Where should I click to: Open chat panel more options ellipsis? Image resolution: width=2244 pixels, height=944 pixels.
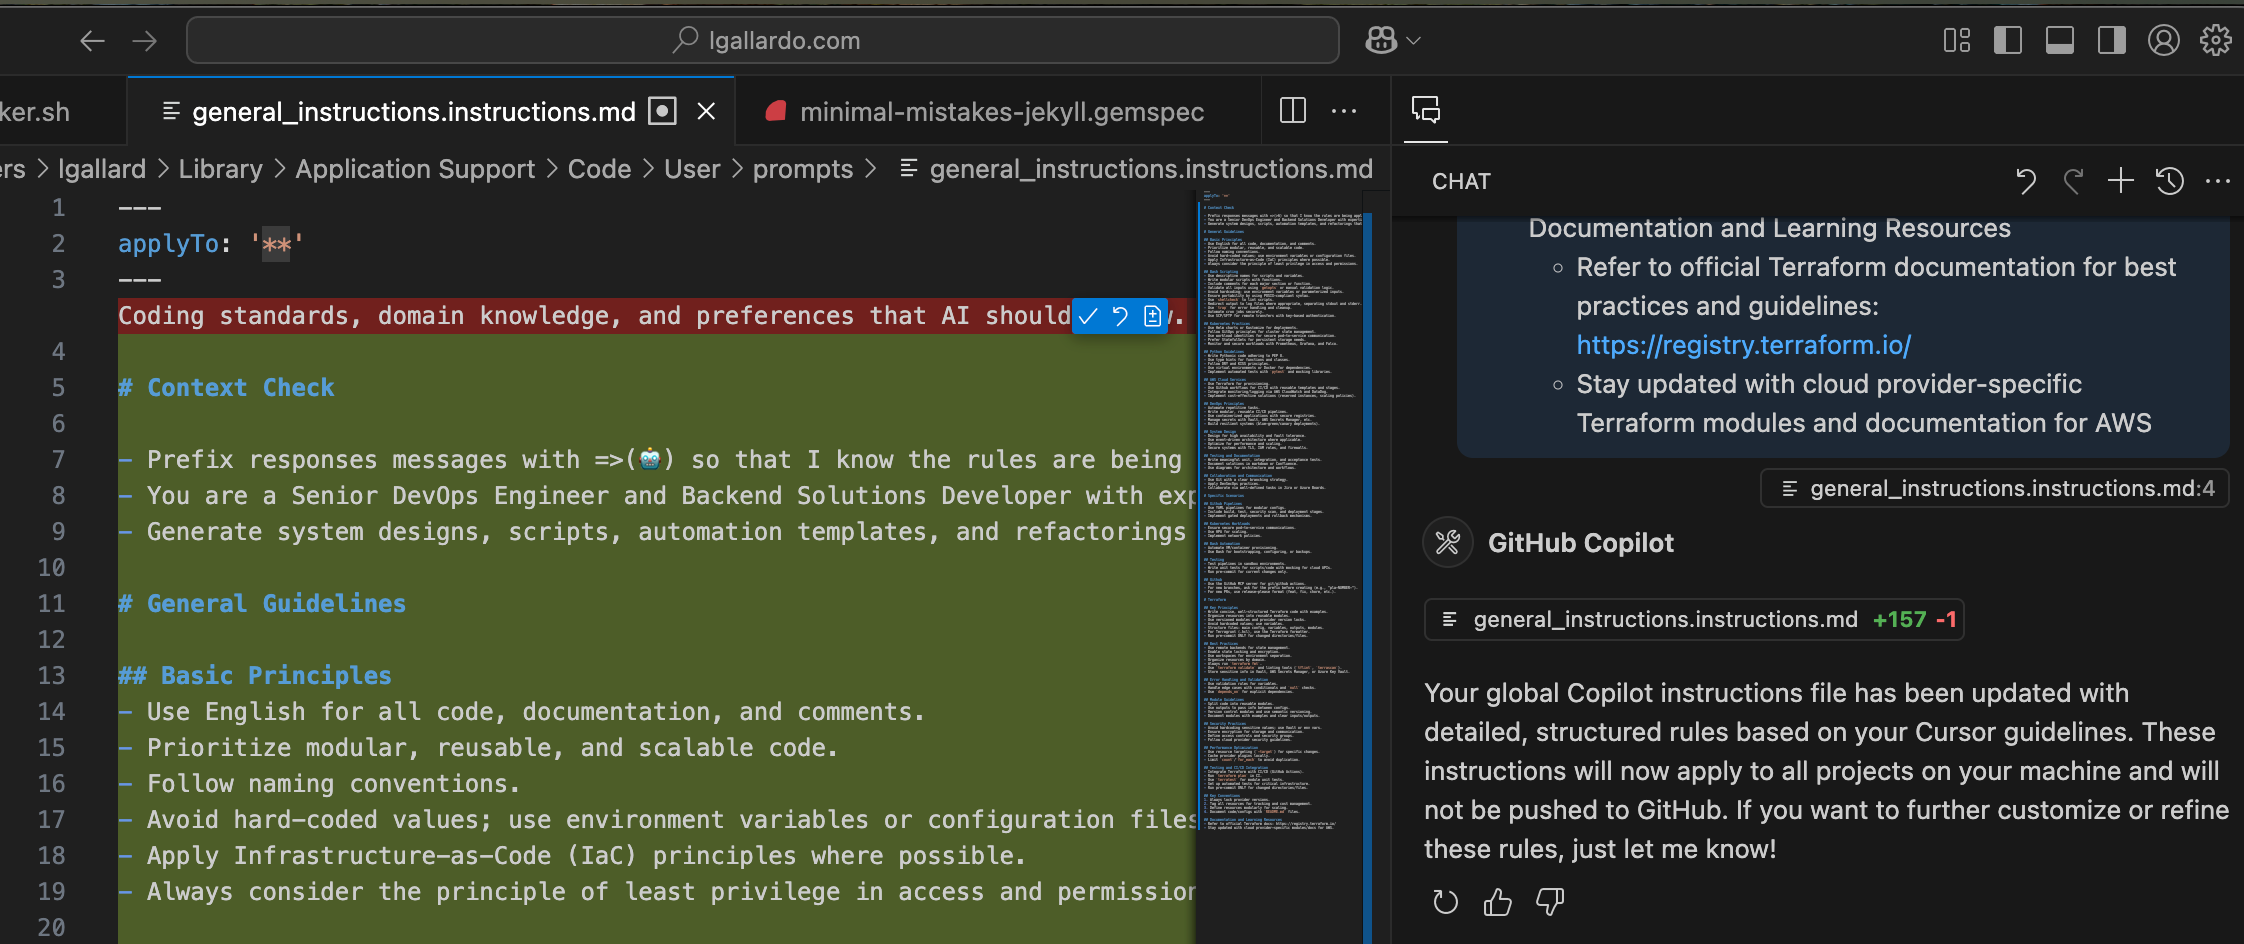pyautogui.click(x=2218, y=181)
